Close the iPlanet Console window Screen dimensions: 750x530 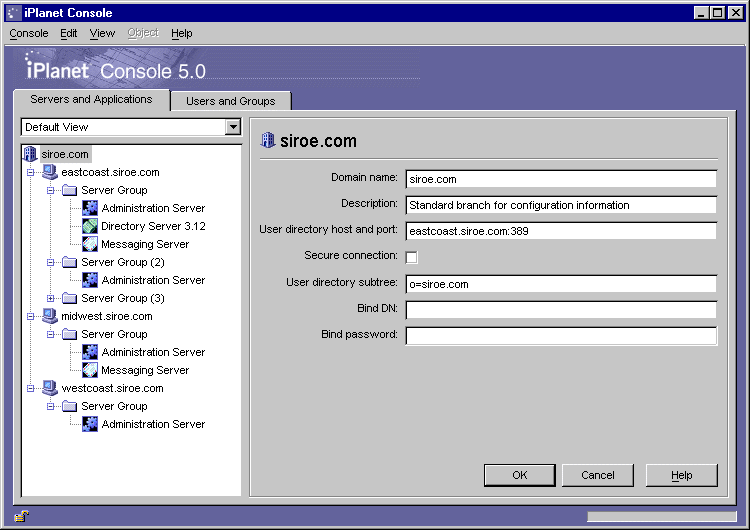click(x=736, y=13)
